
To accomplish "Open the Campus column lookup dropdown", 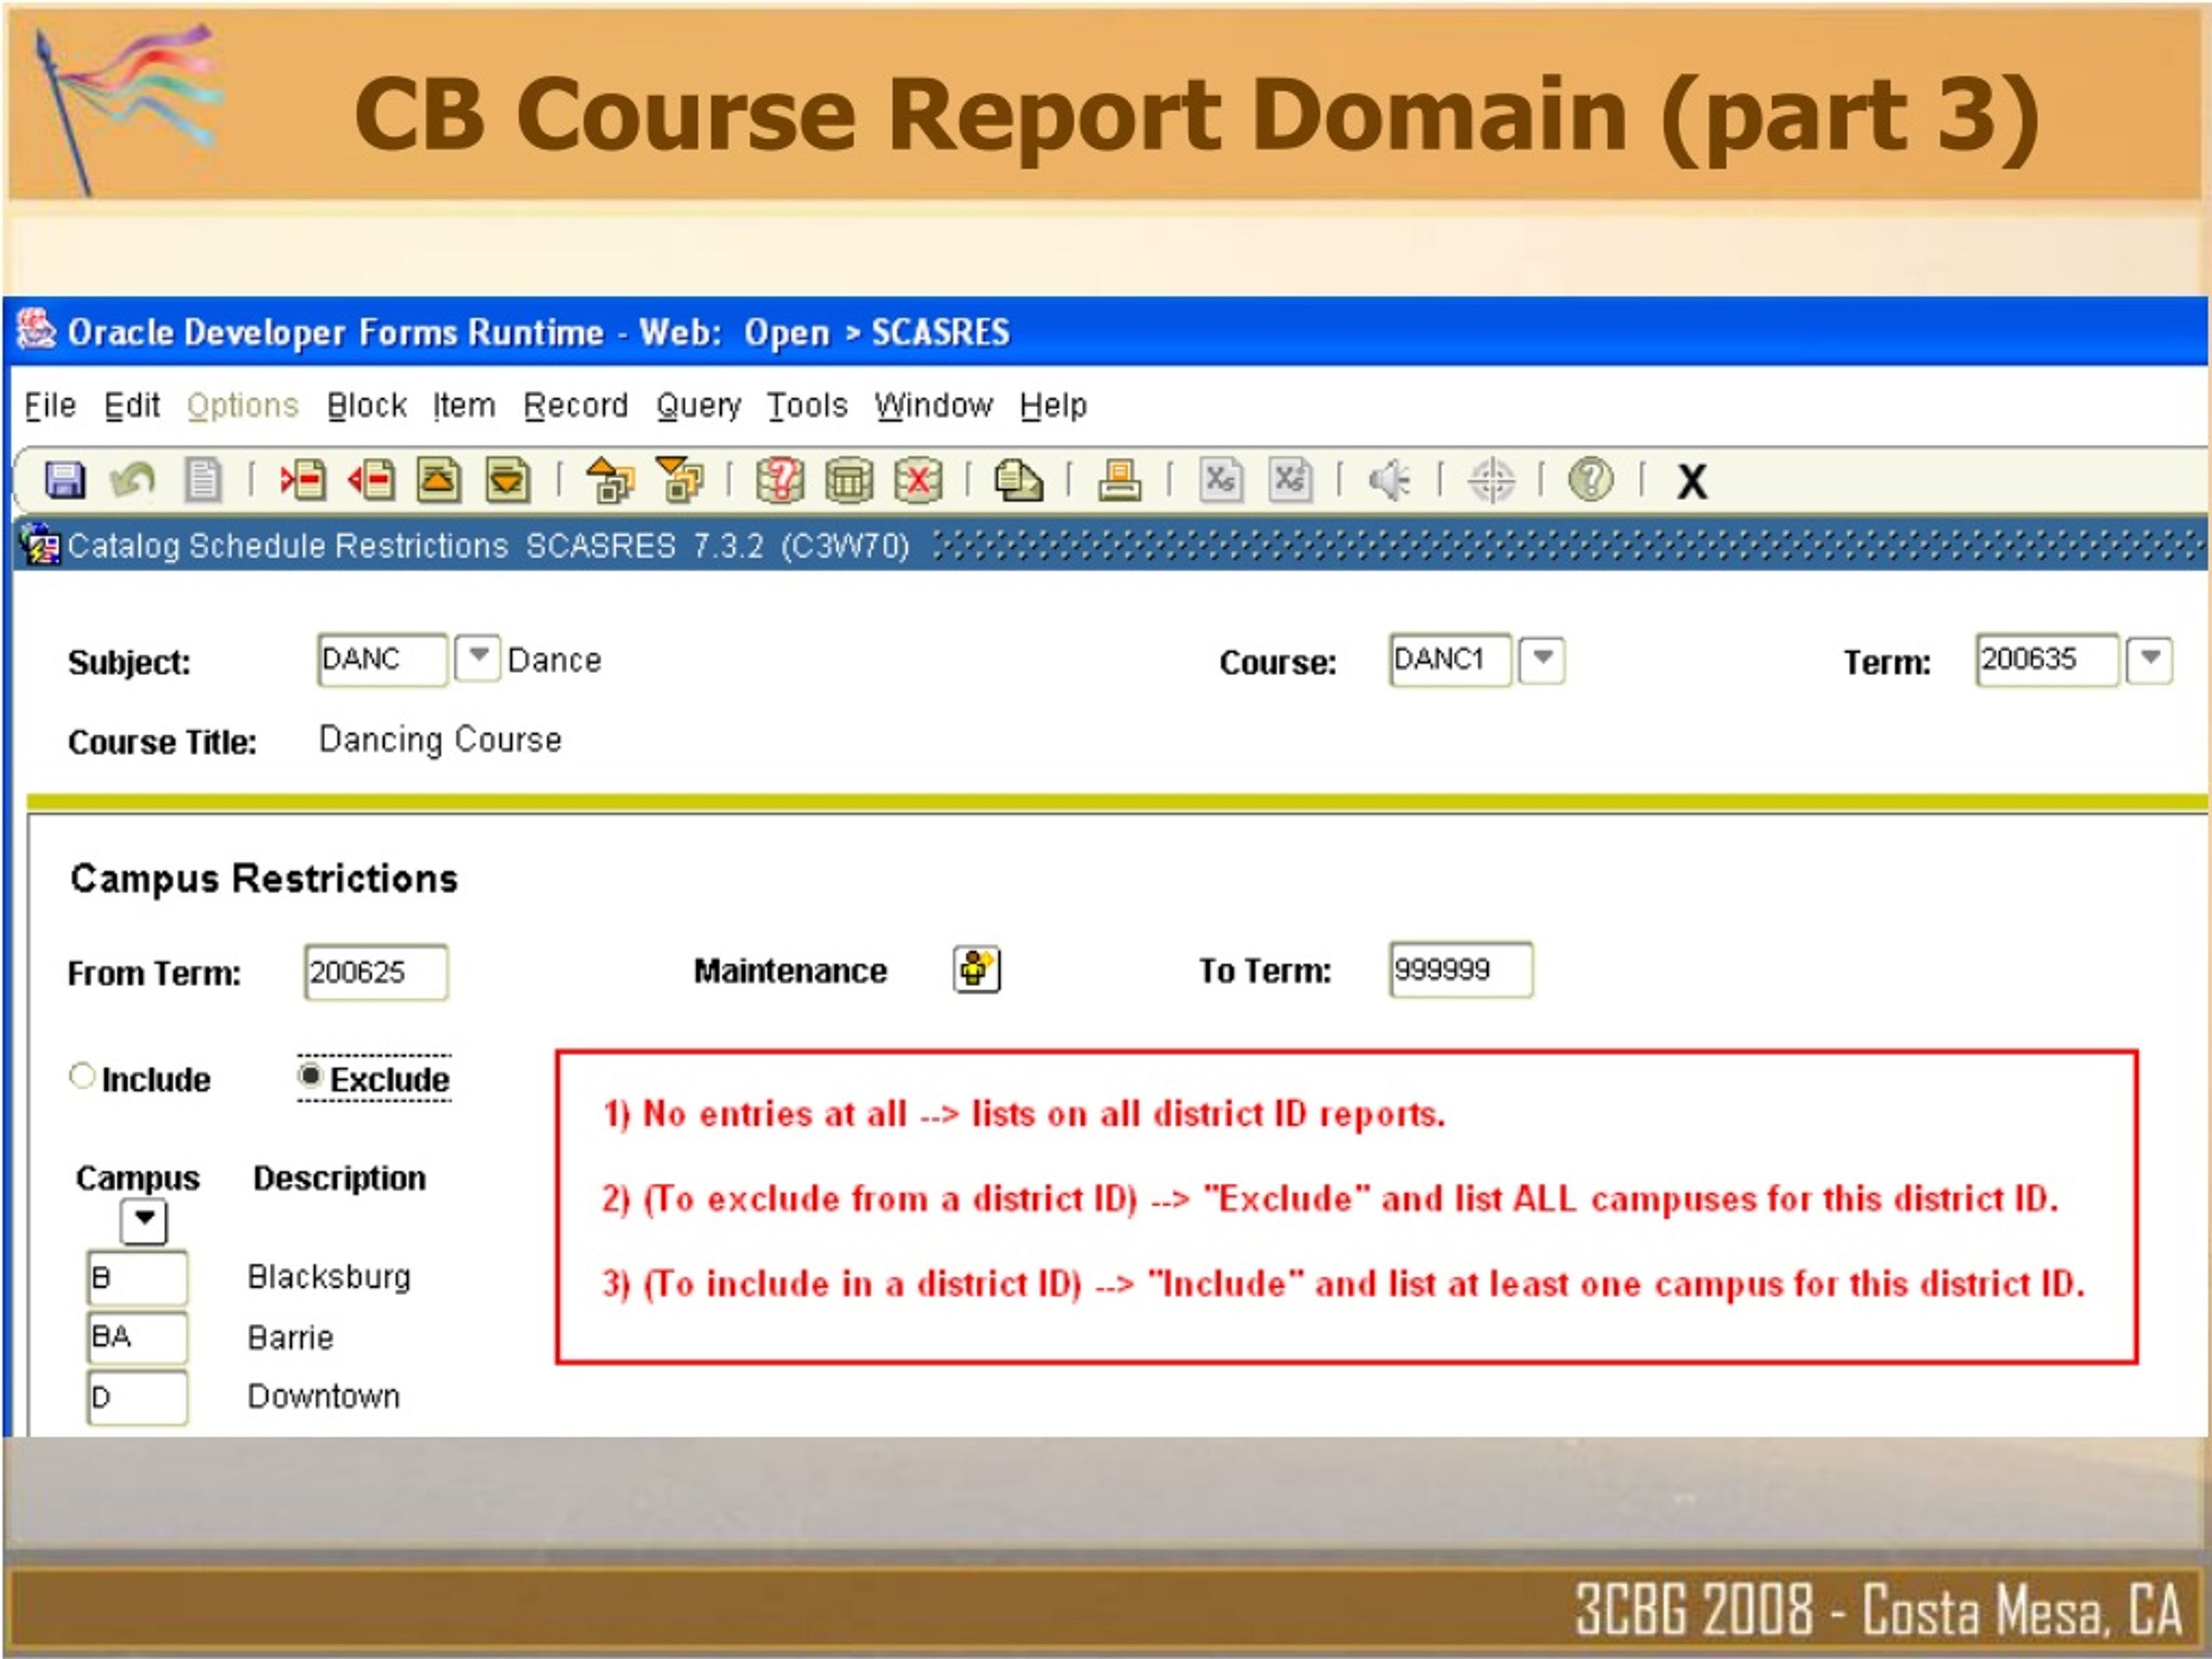I will (x=144, y=1221).
